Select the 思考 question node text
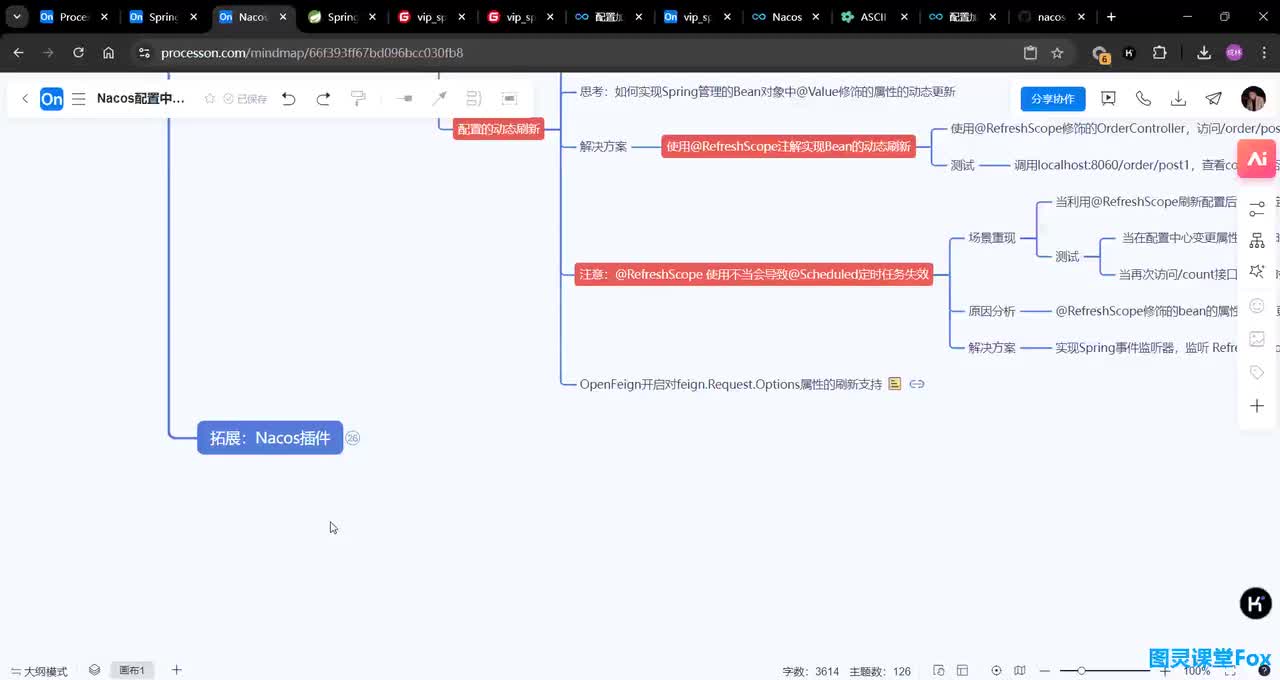Screen dimensions: 1280x680 767,92
